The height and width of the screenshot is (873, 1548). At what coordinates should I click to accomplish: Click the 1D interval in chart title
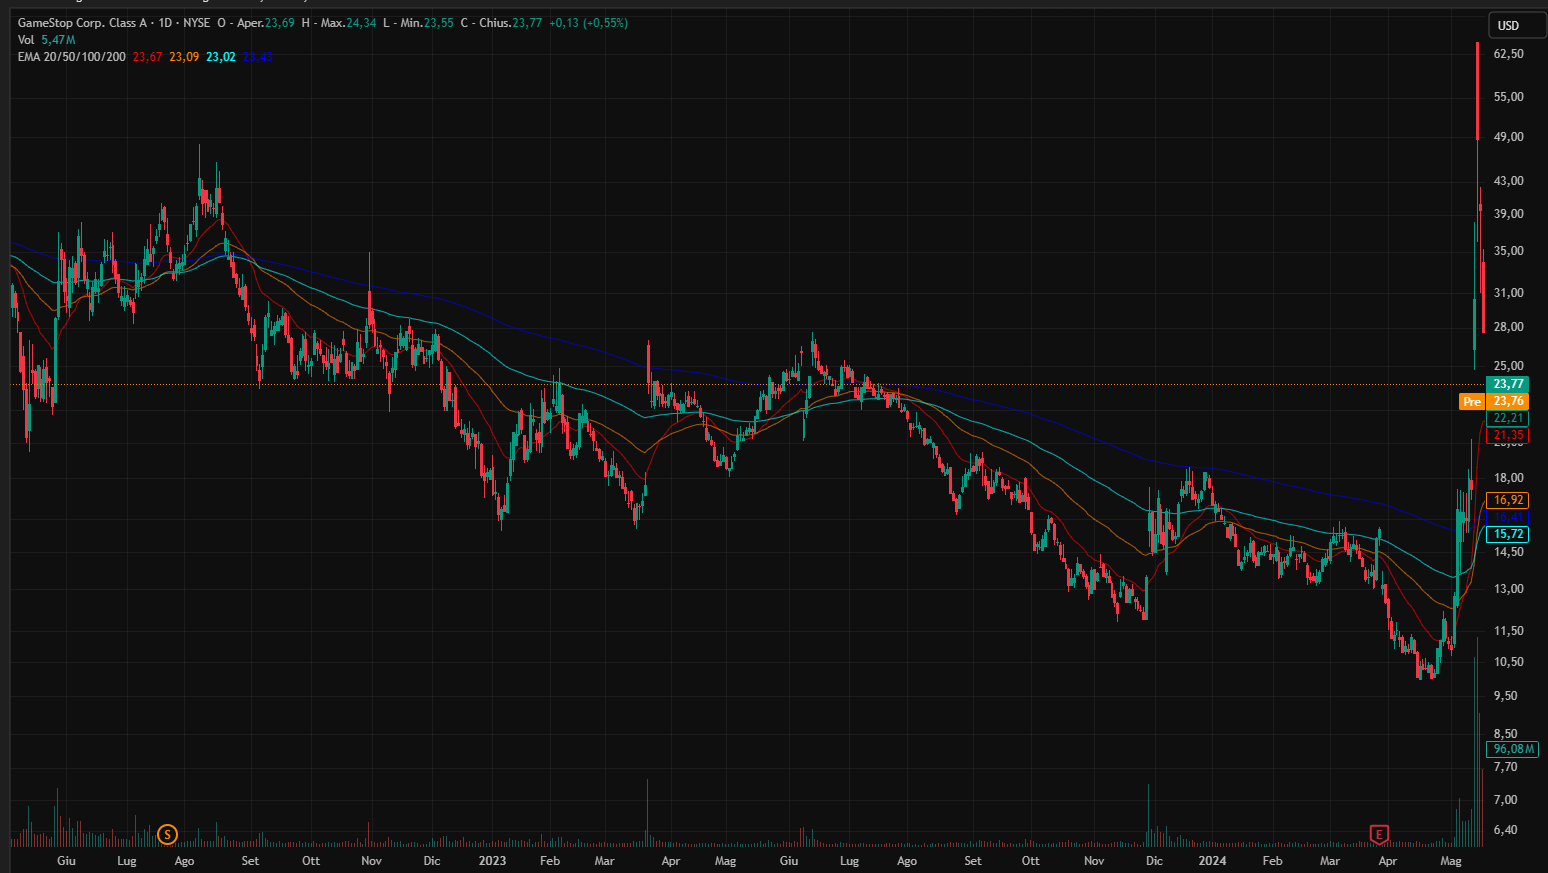click(x=165, y=23)
